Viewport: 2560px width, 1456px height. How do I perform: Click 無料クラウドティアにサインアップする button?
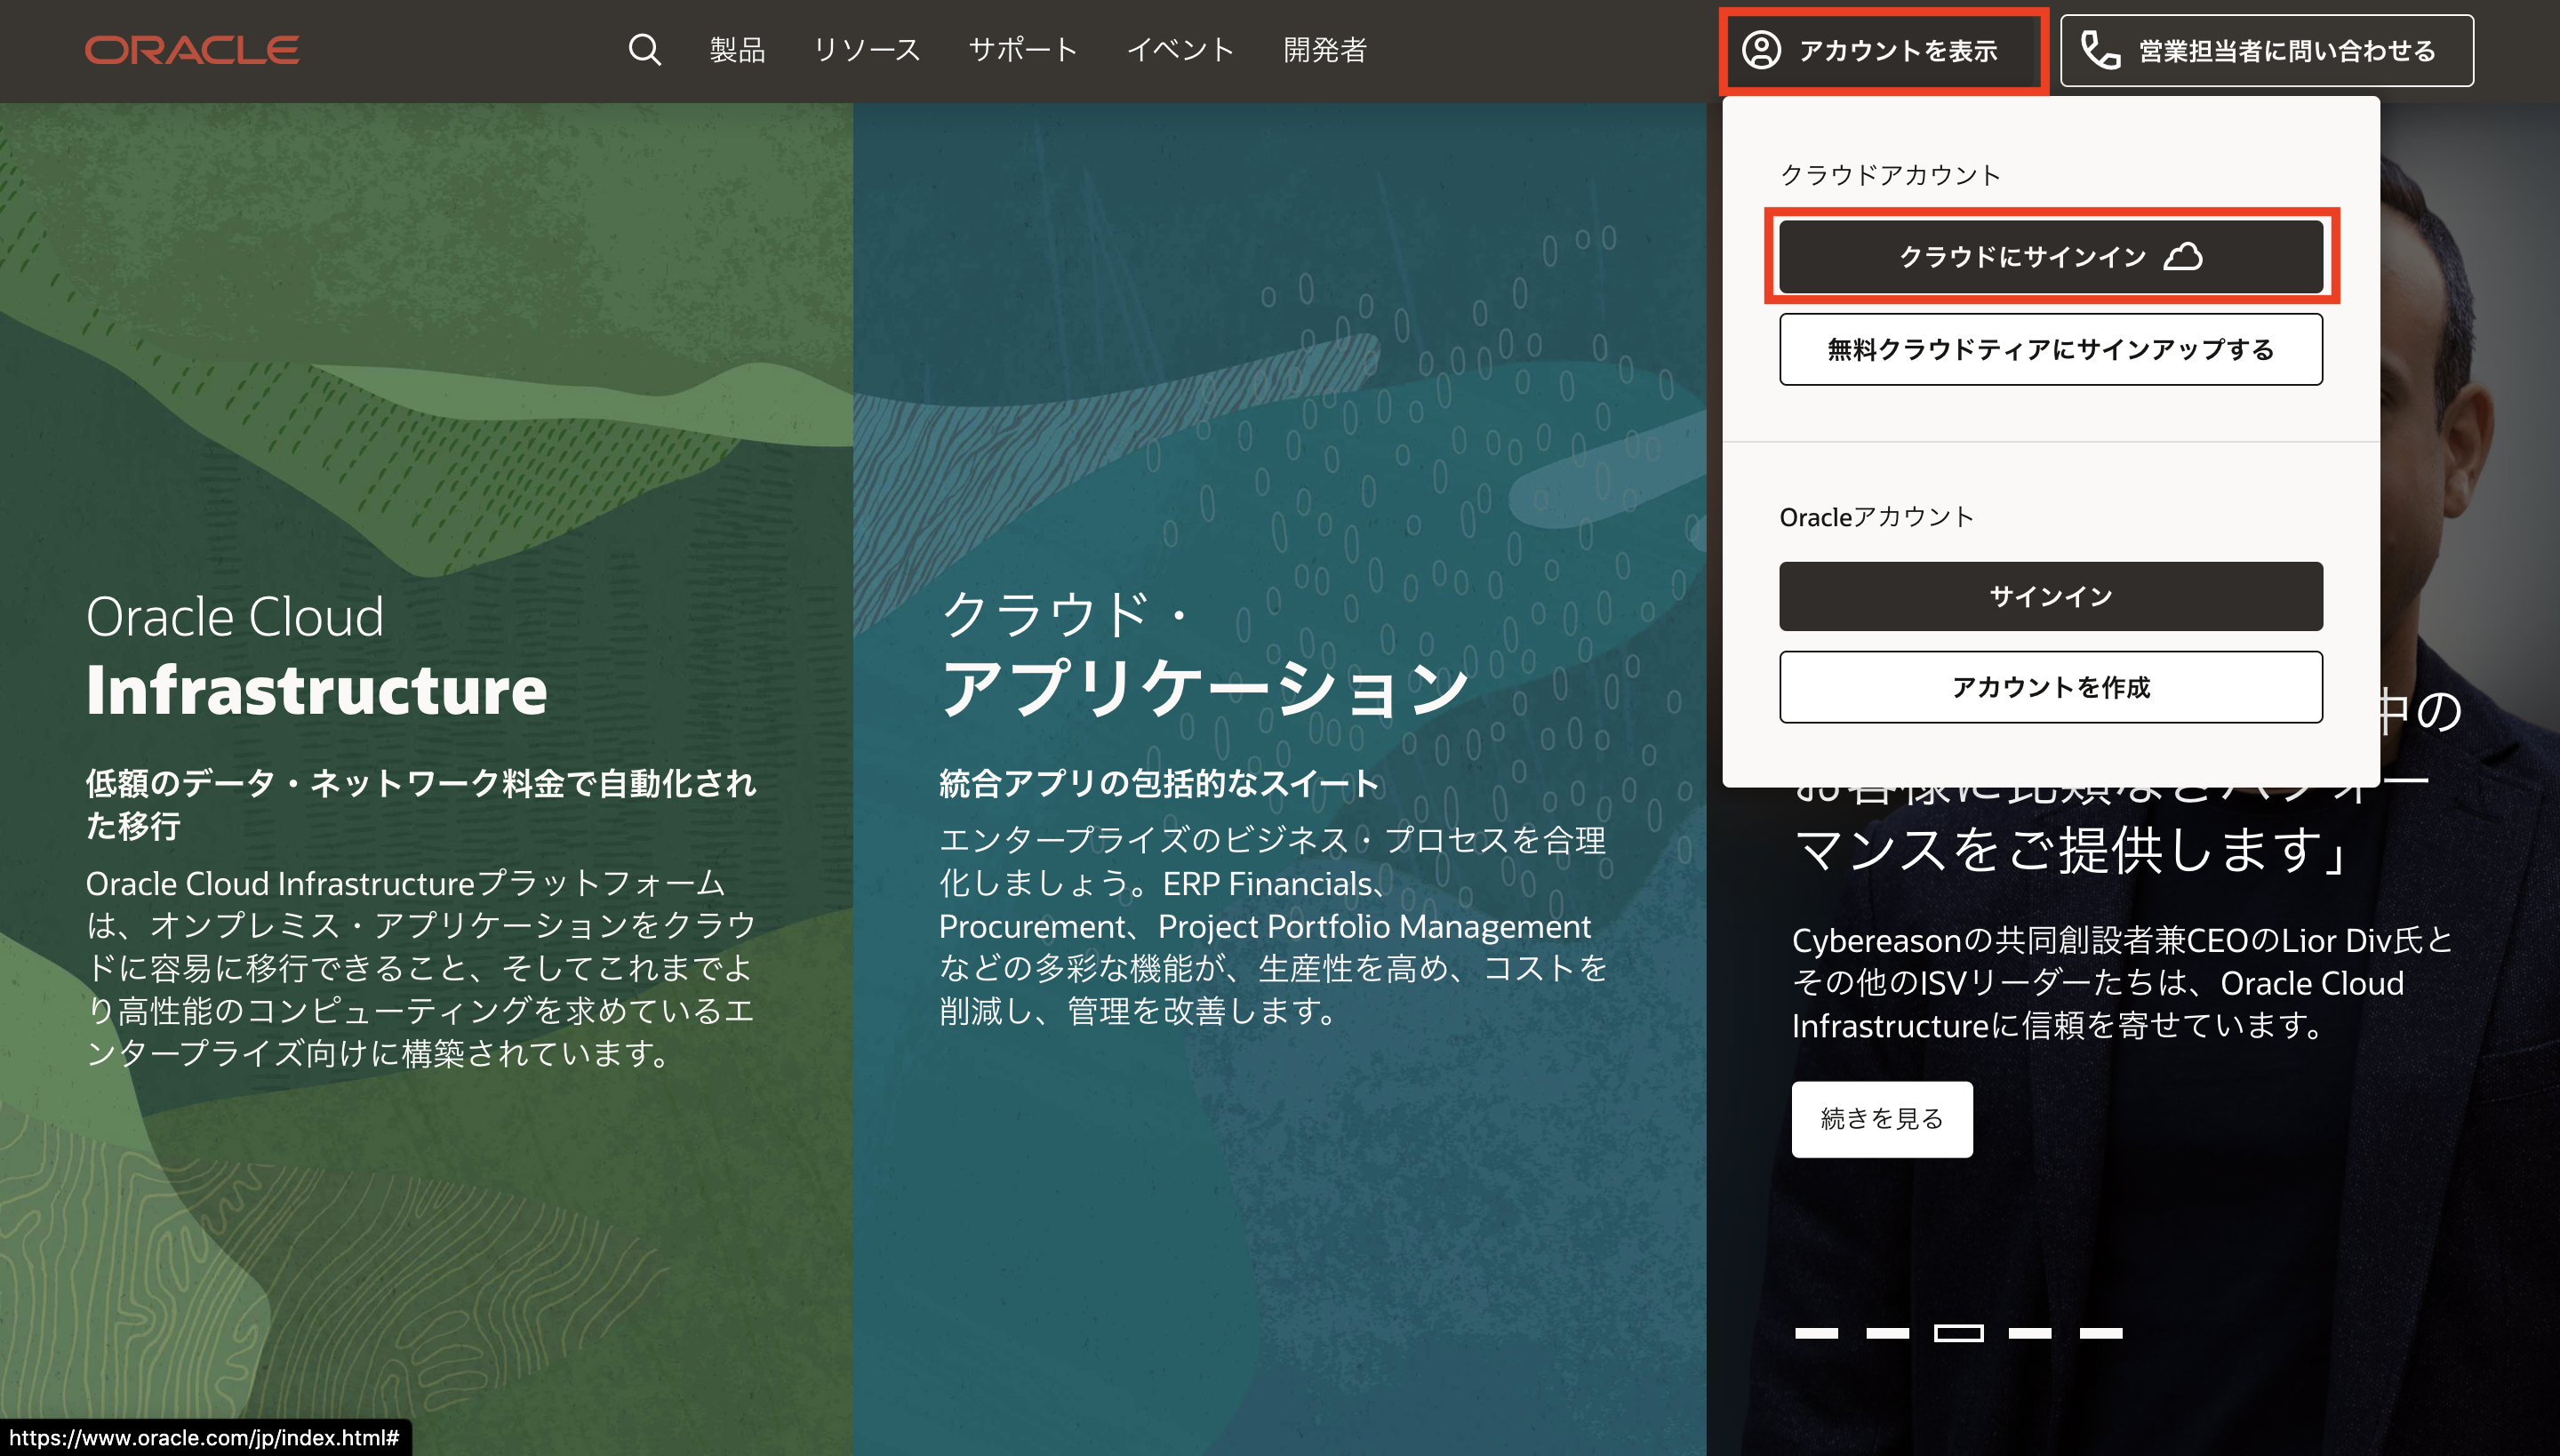click(x=2050, y=349)
